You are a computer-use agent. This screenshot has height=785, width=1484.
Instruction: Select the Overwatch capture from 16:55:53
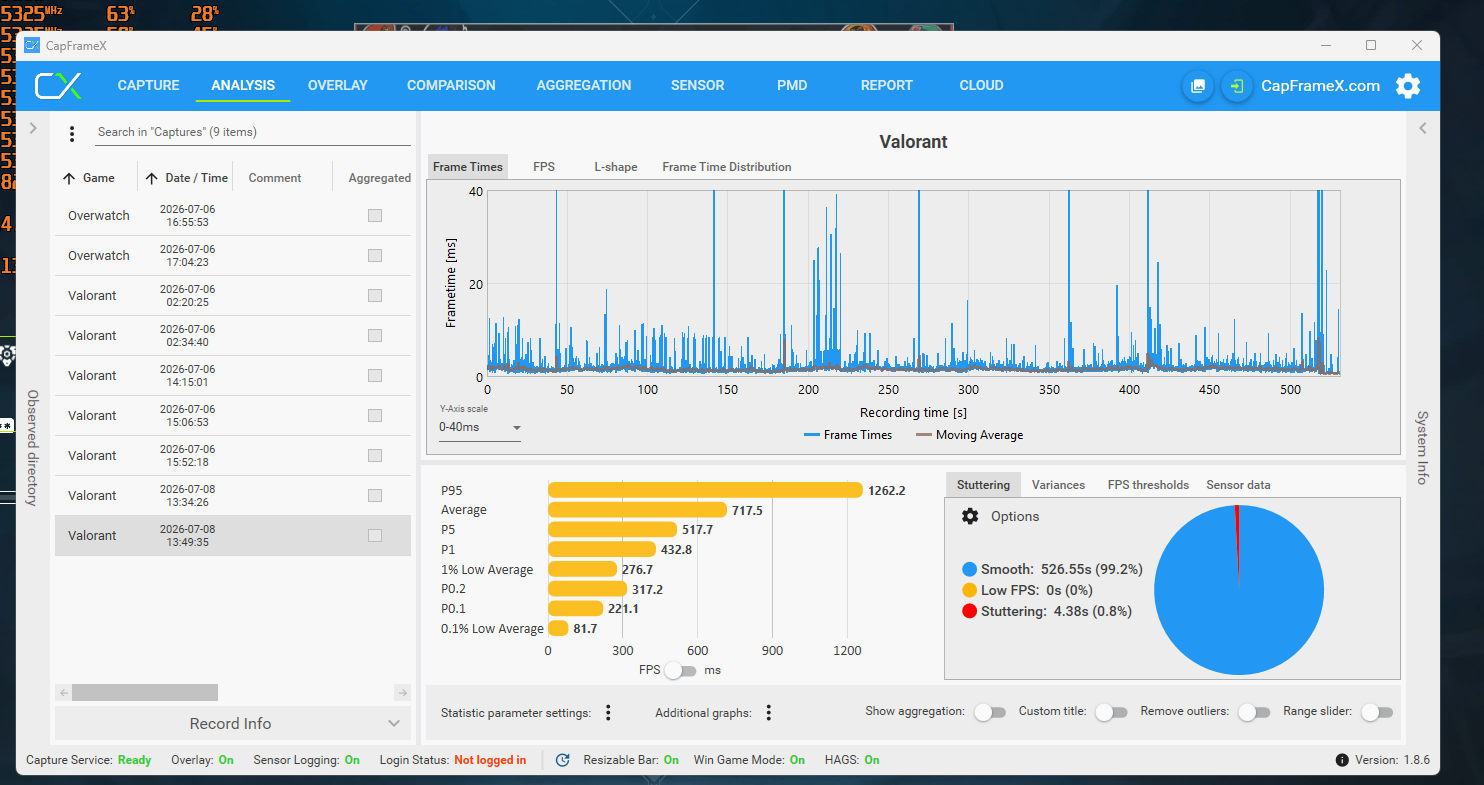233,215
